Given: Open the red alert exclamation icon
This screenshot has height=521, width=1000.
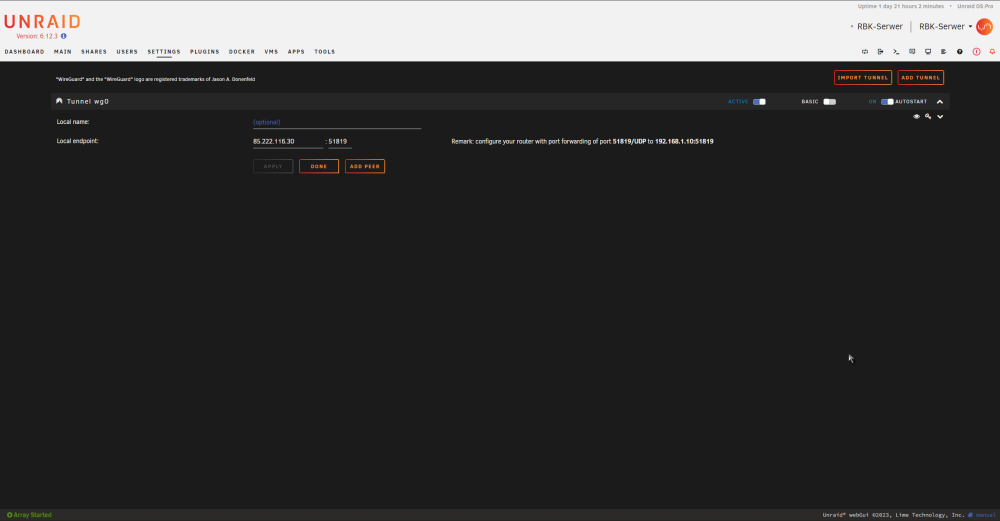Looking at the screenshot, I should [976, 52].
